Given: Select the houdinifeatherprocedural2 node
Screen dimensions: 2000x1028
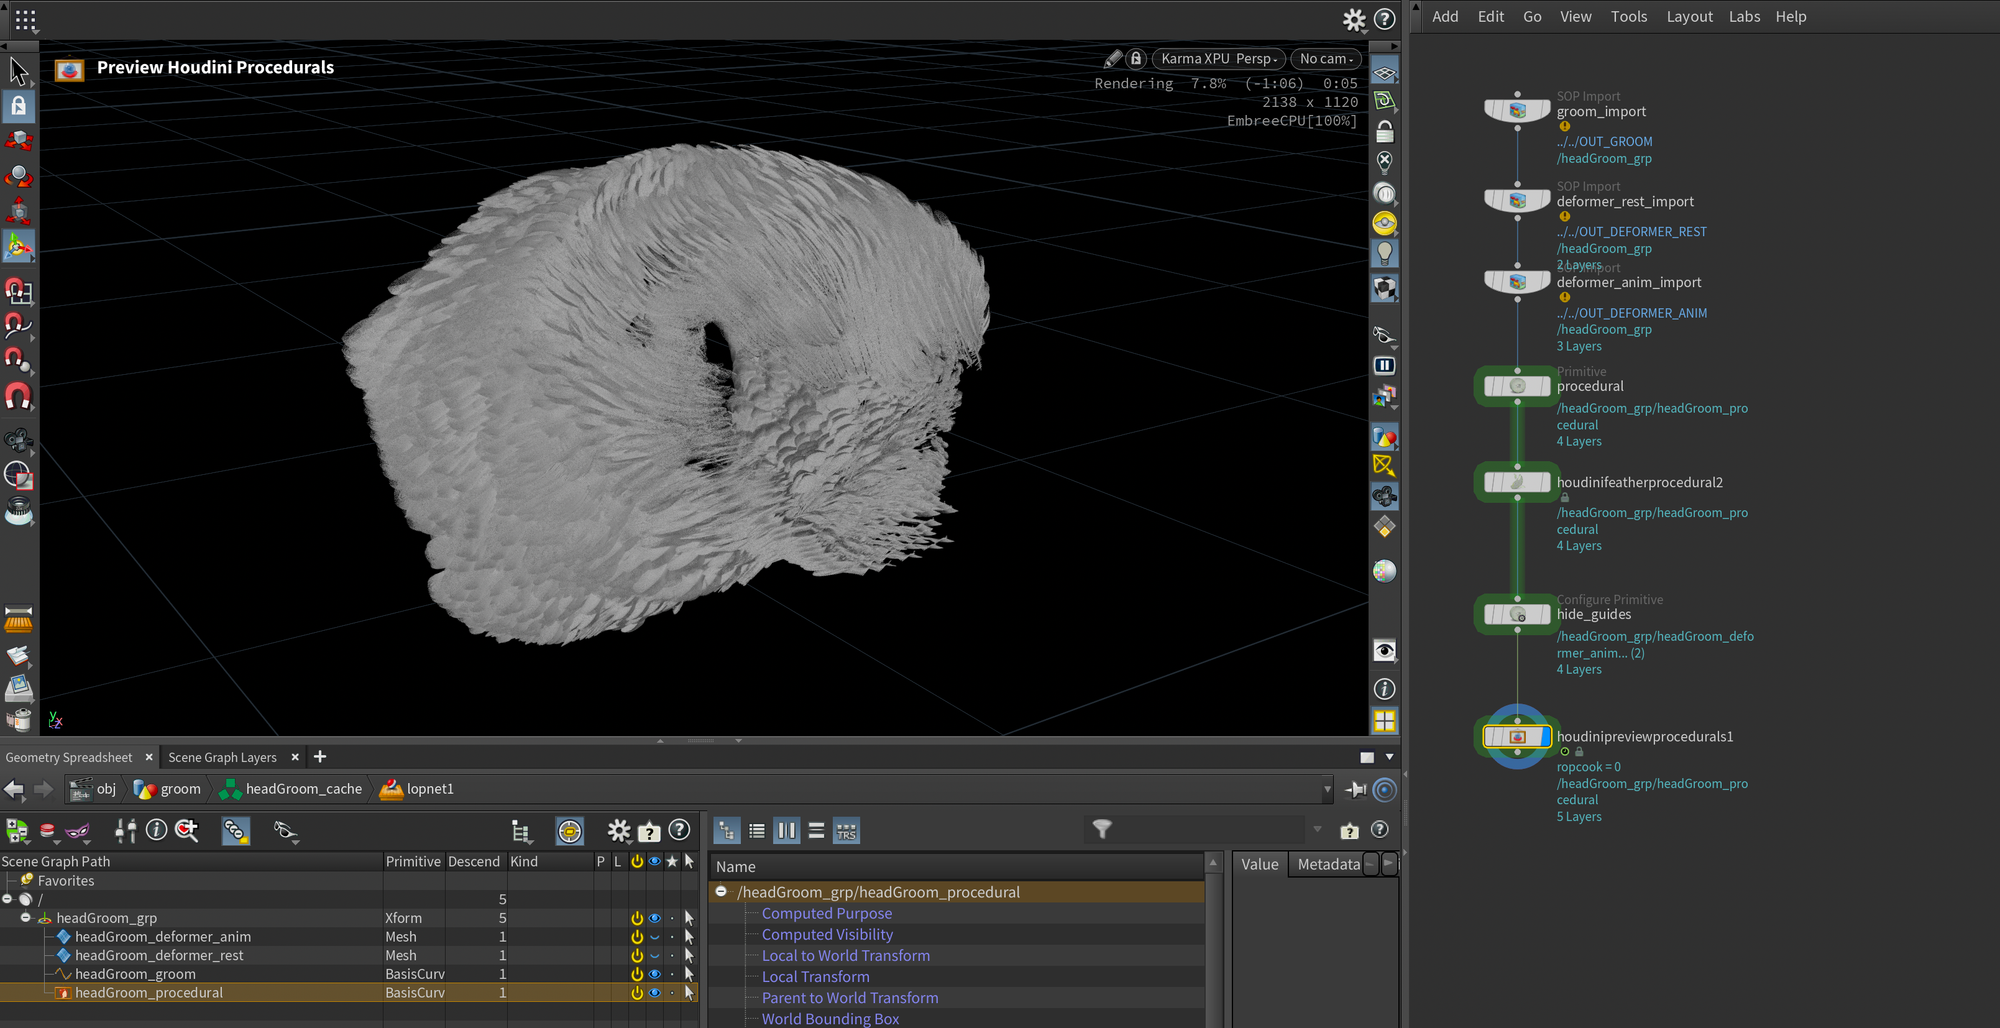Looking at the screenshot, I should 1517,483.
